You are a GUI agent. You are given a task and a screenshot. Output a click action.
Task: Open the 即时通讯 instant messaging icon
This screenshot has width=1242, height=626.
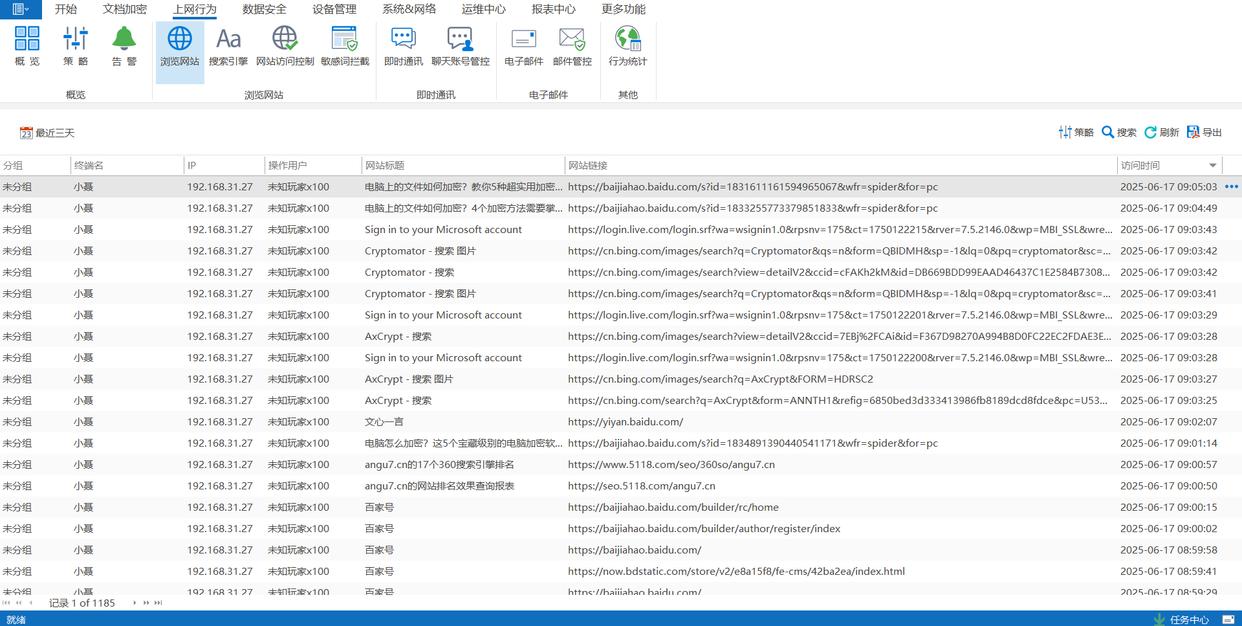(x=403, y=47)
